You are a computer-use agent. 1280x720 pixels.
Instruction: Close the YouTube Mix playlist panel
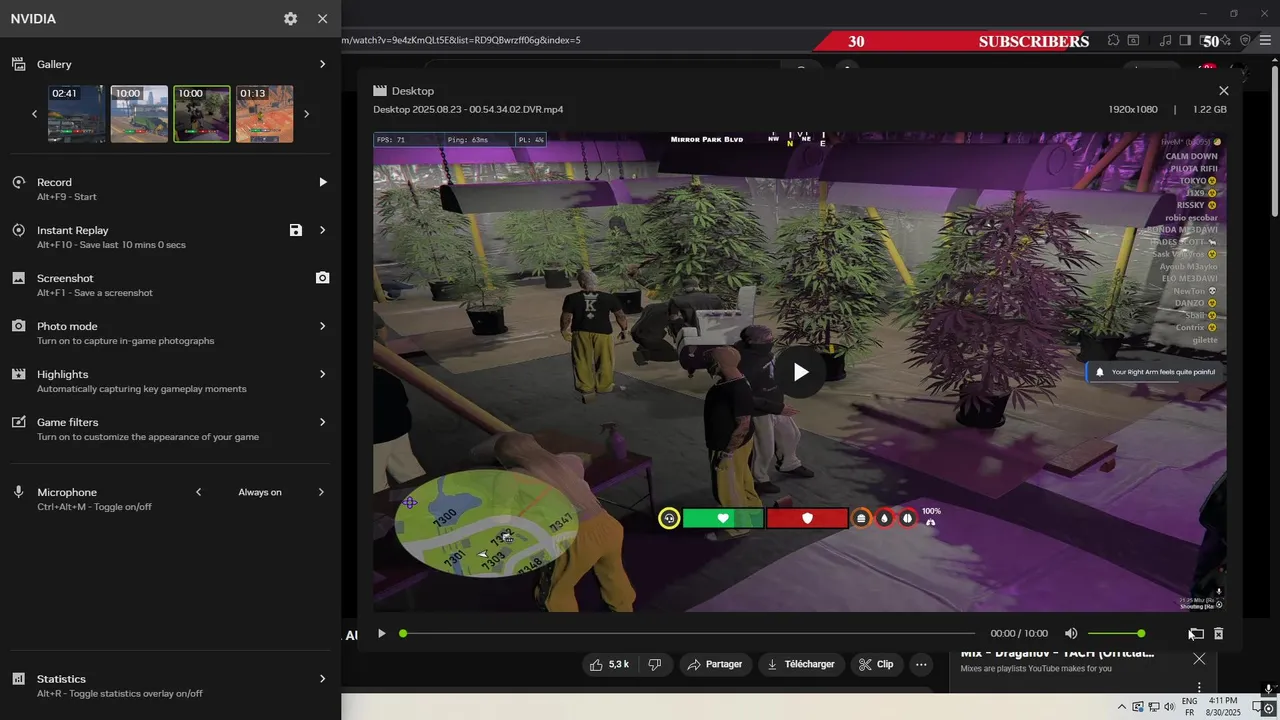point(1199,658)
